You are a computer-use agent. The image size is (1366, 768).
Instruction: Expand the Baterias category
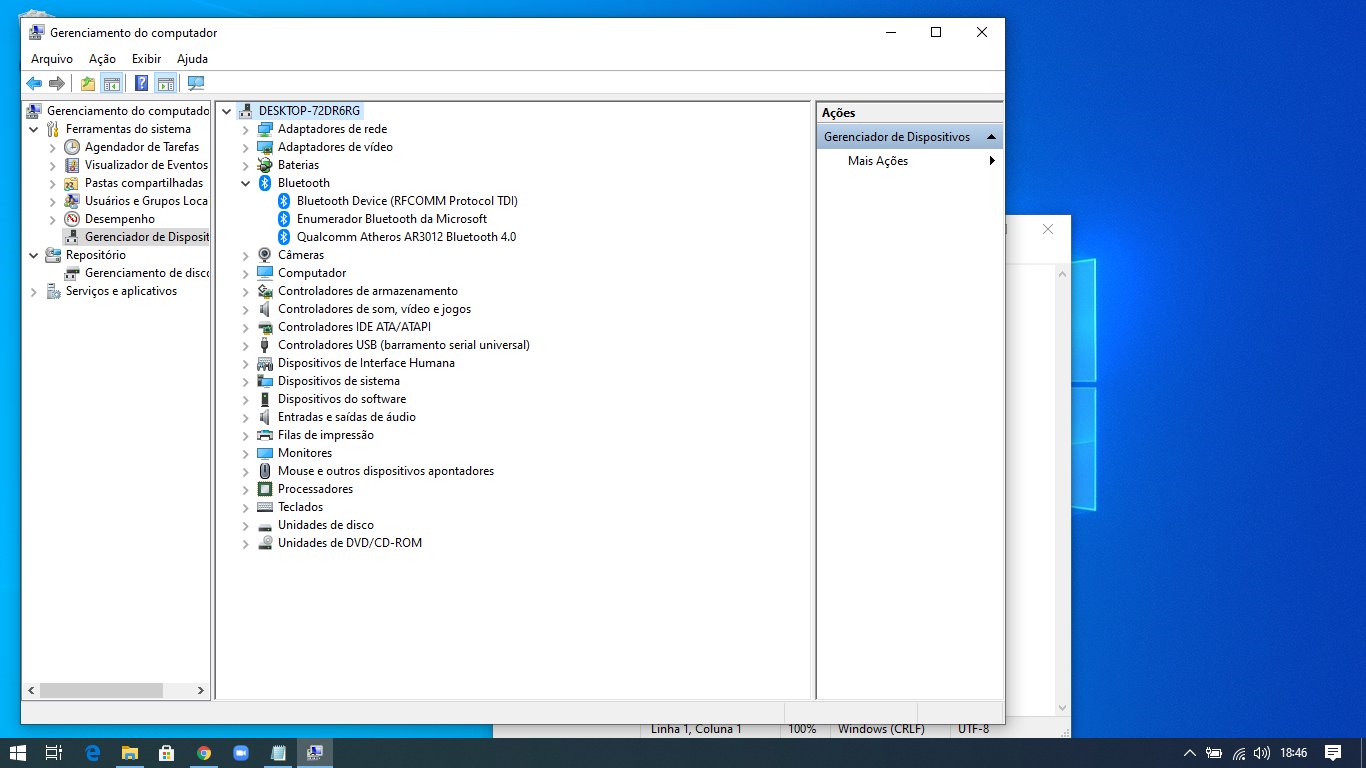coord(246,165)
